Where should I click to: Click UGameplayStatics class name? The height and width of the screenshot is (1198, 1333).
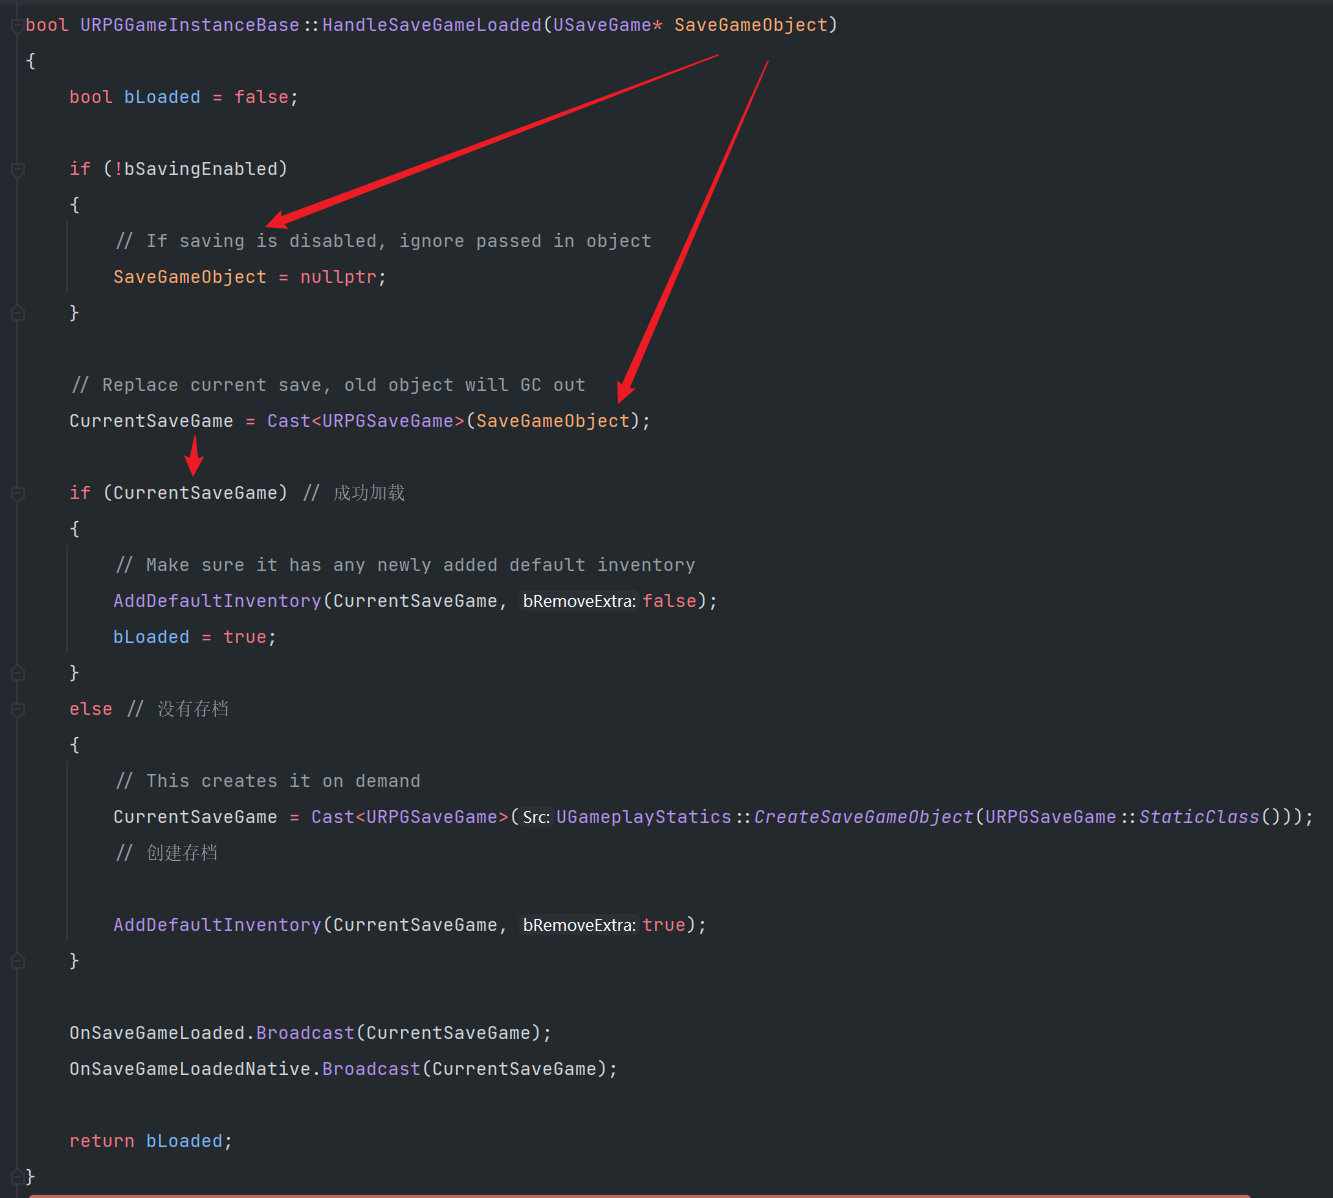click(x=644, y=817)
